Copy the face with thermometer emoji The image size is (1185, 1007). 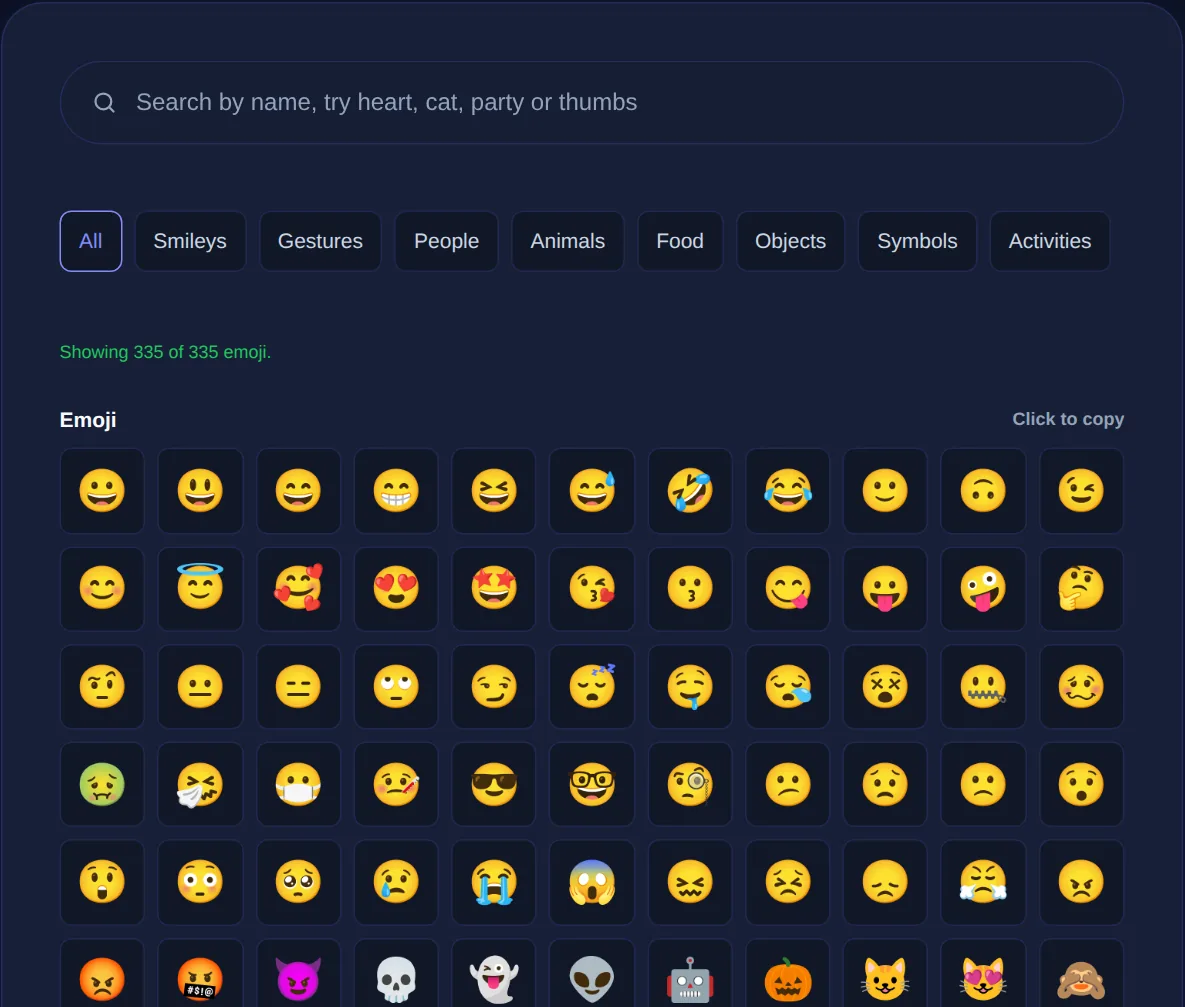396,784
